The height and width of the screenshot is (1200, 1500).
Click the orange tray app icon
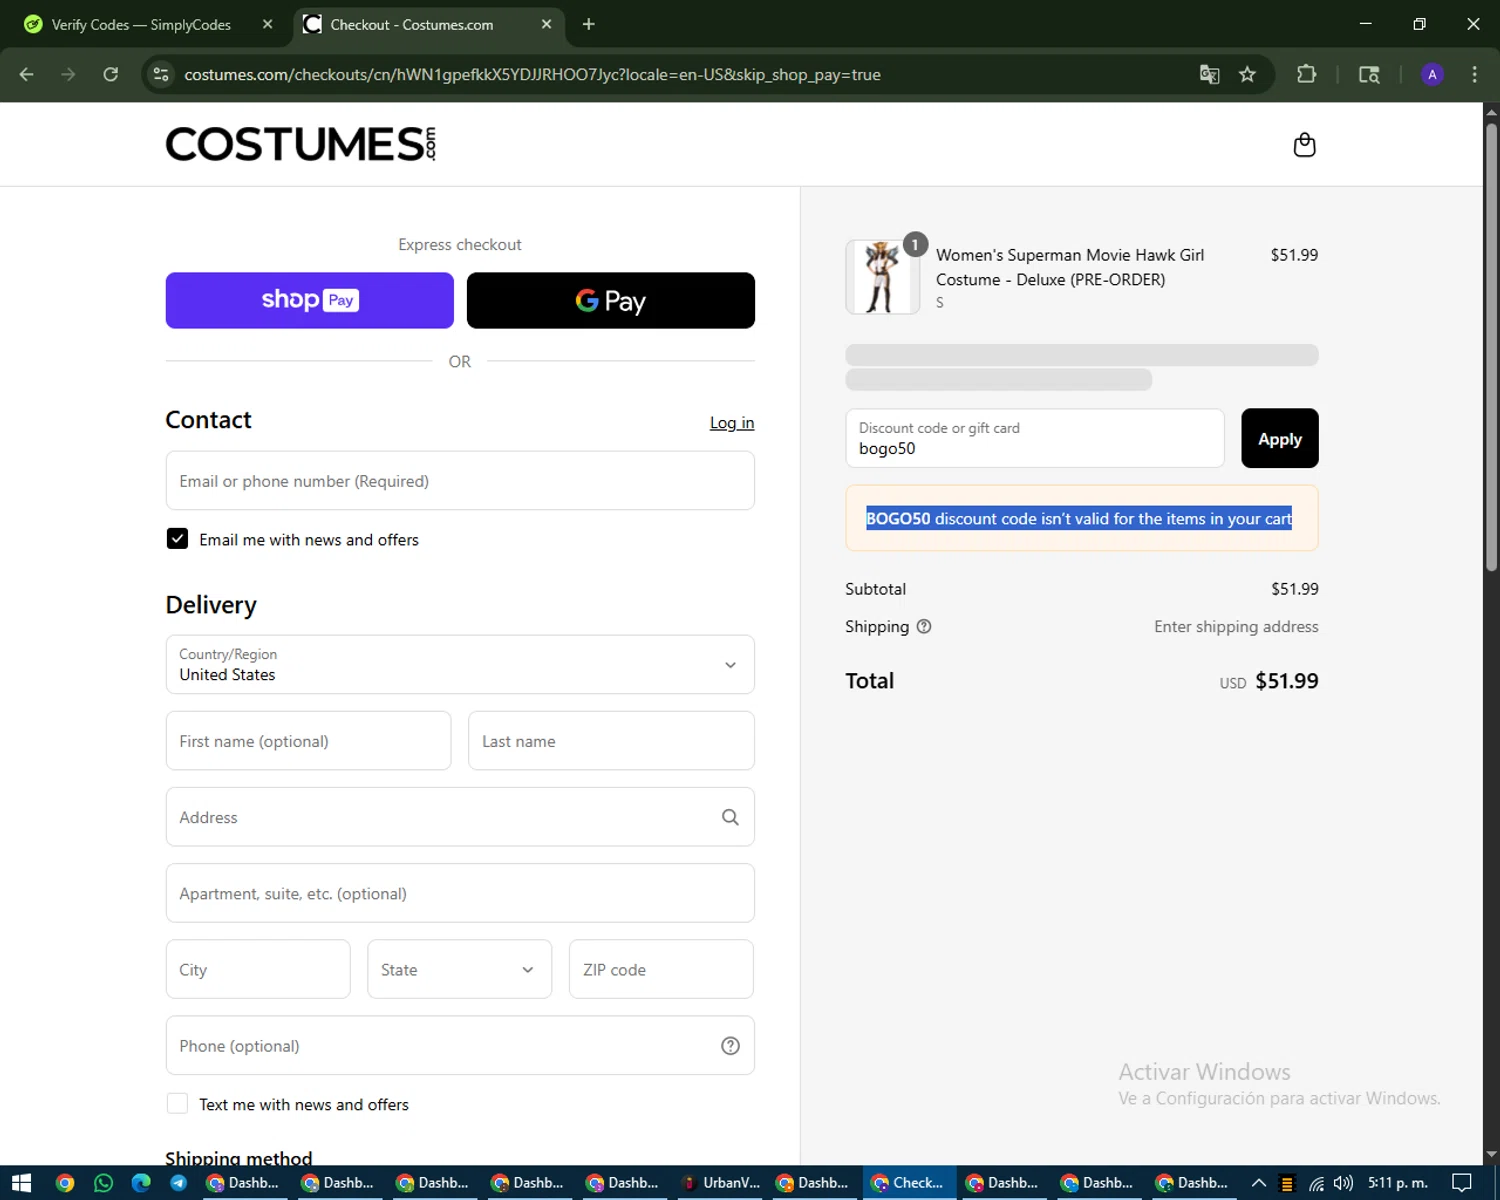point(1287,1184)
